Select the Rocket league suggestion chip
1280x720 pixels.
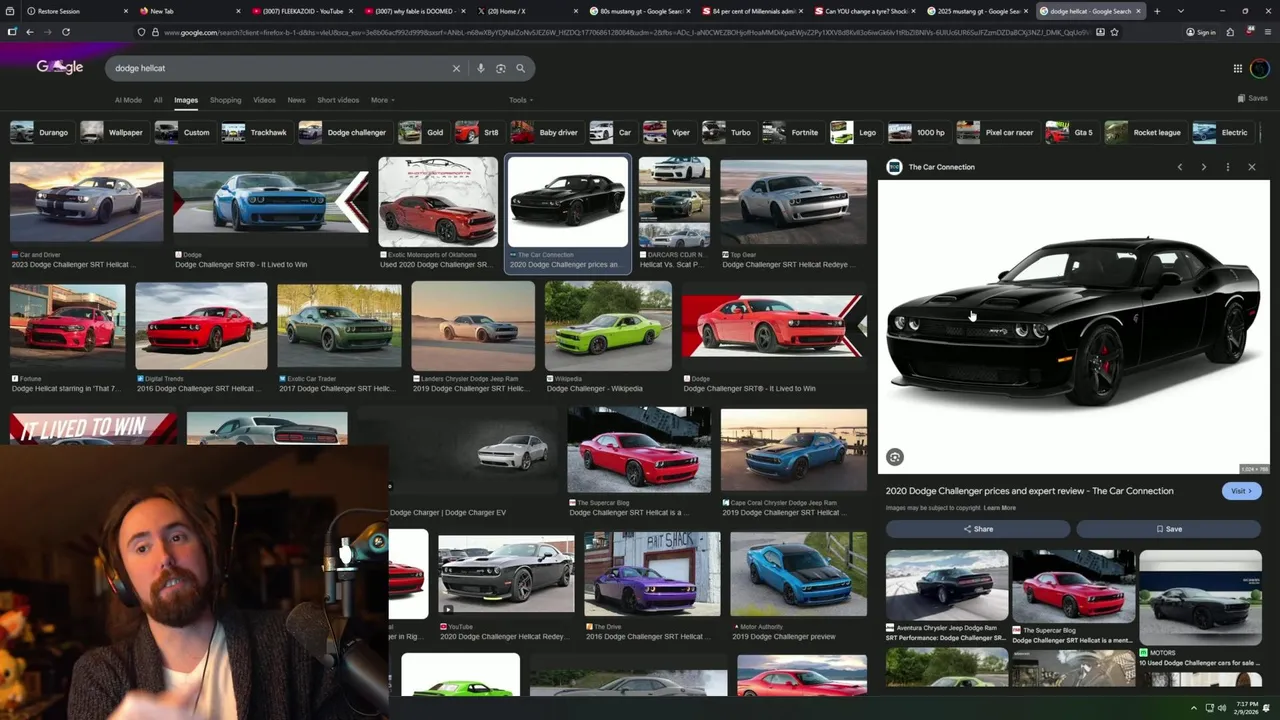pyautogui.click(x=1145, y=132)
